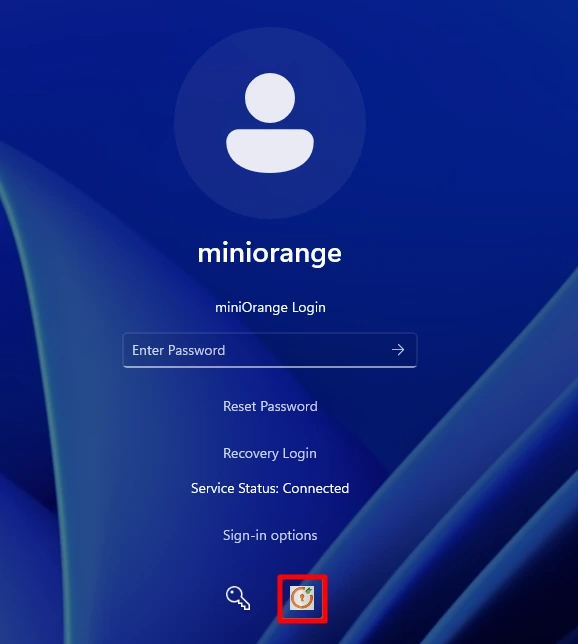Image resolution: width=578 pixels, height=644 pixels.
Task: Submit password with the arrow button
Action: 398,350
